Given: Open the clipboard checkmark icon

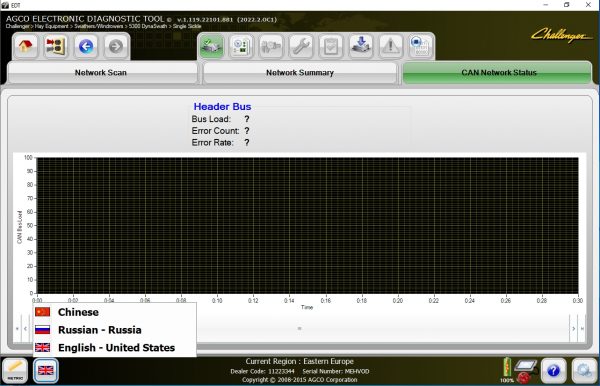Looking at the screenshot, I should click(x=331, y=46).
